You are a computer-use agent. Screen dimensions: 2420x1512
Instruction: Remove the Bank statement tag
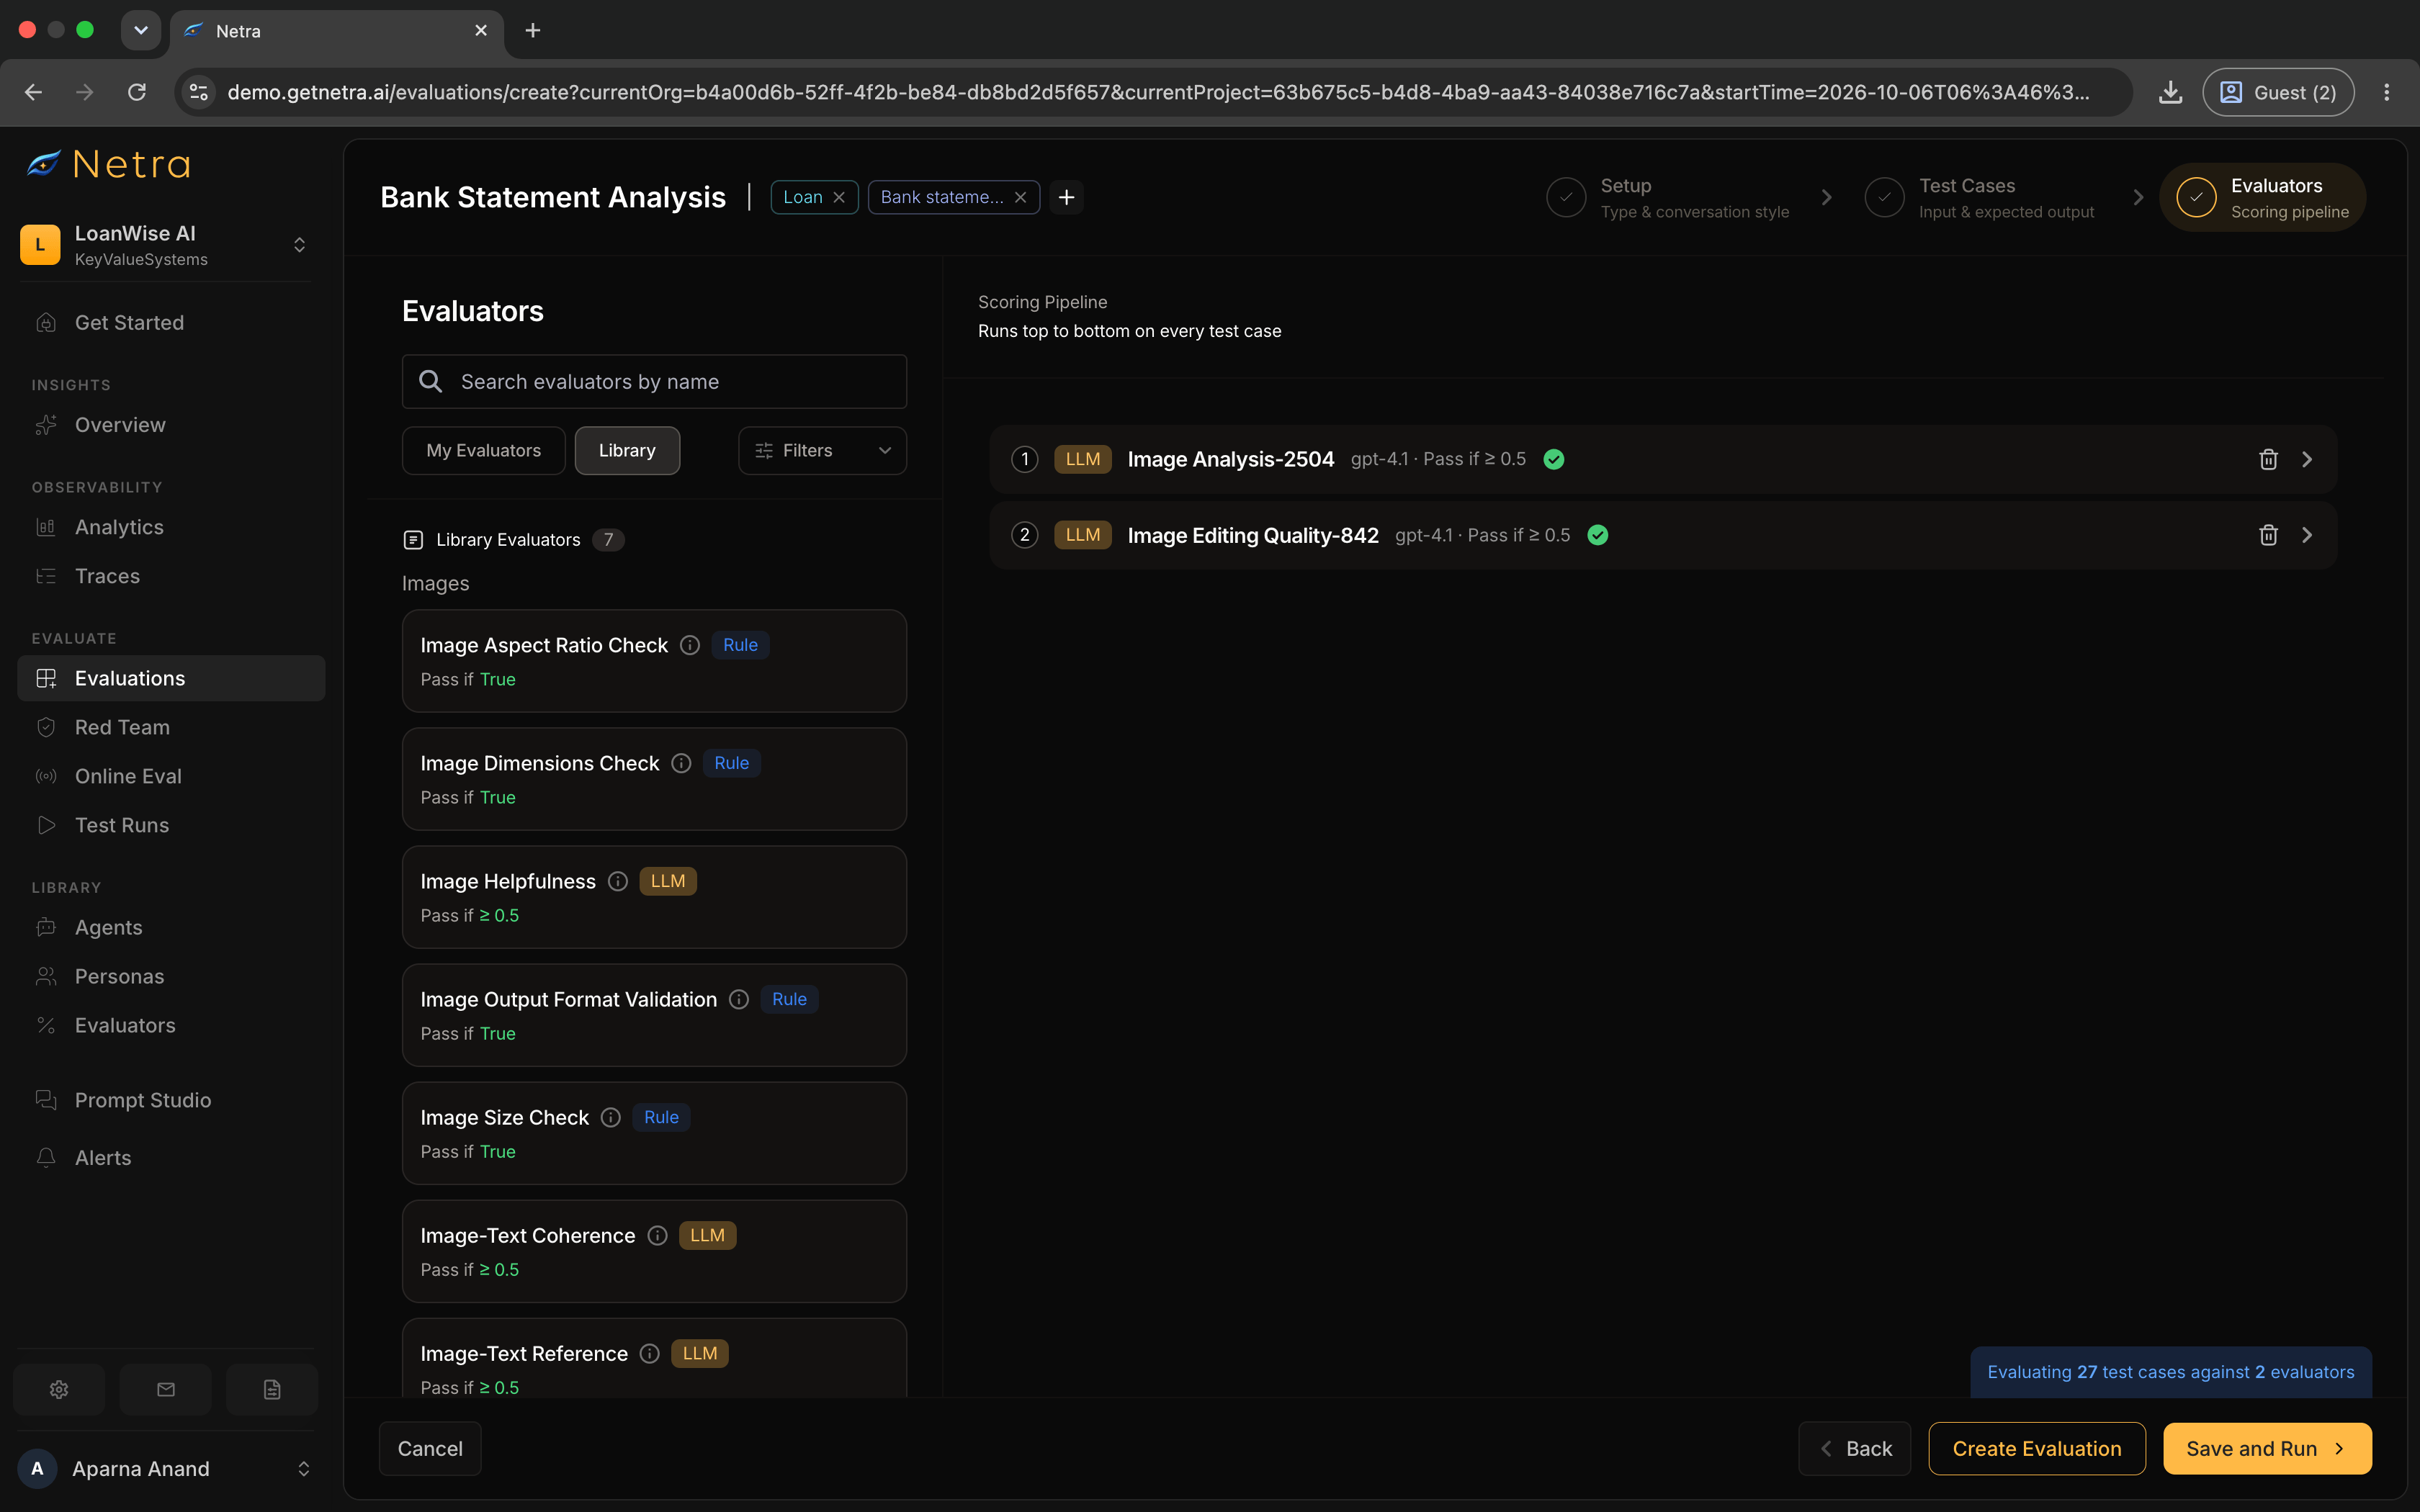pos(1020,197)
